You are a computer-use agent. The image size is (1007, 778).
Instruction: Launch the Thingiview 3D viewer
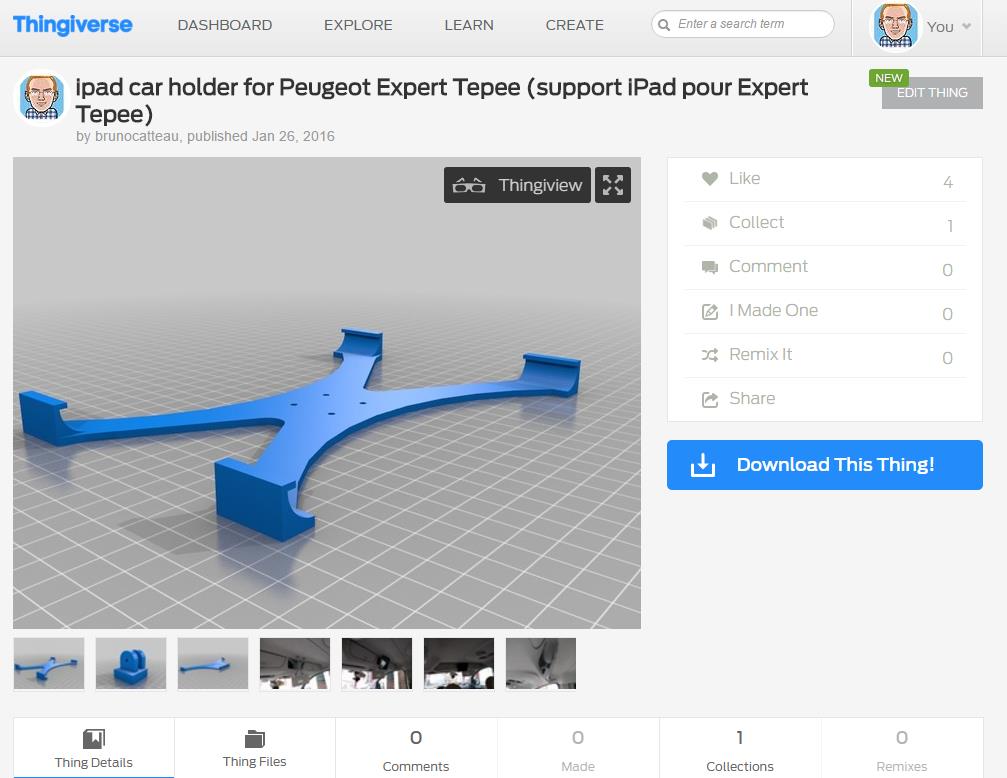(x=517, y=185)
